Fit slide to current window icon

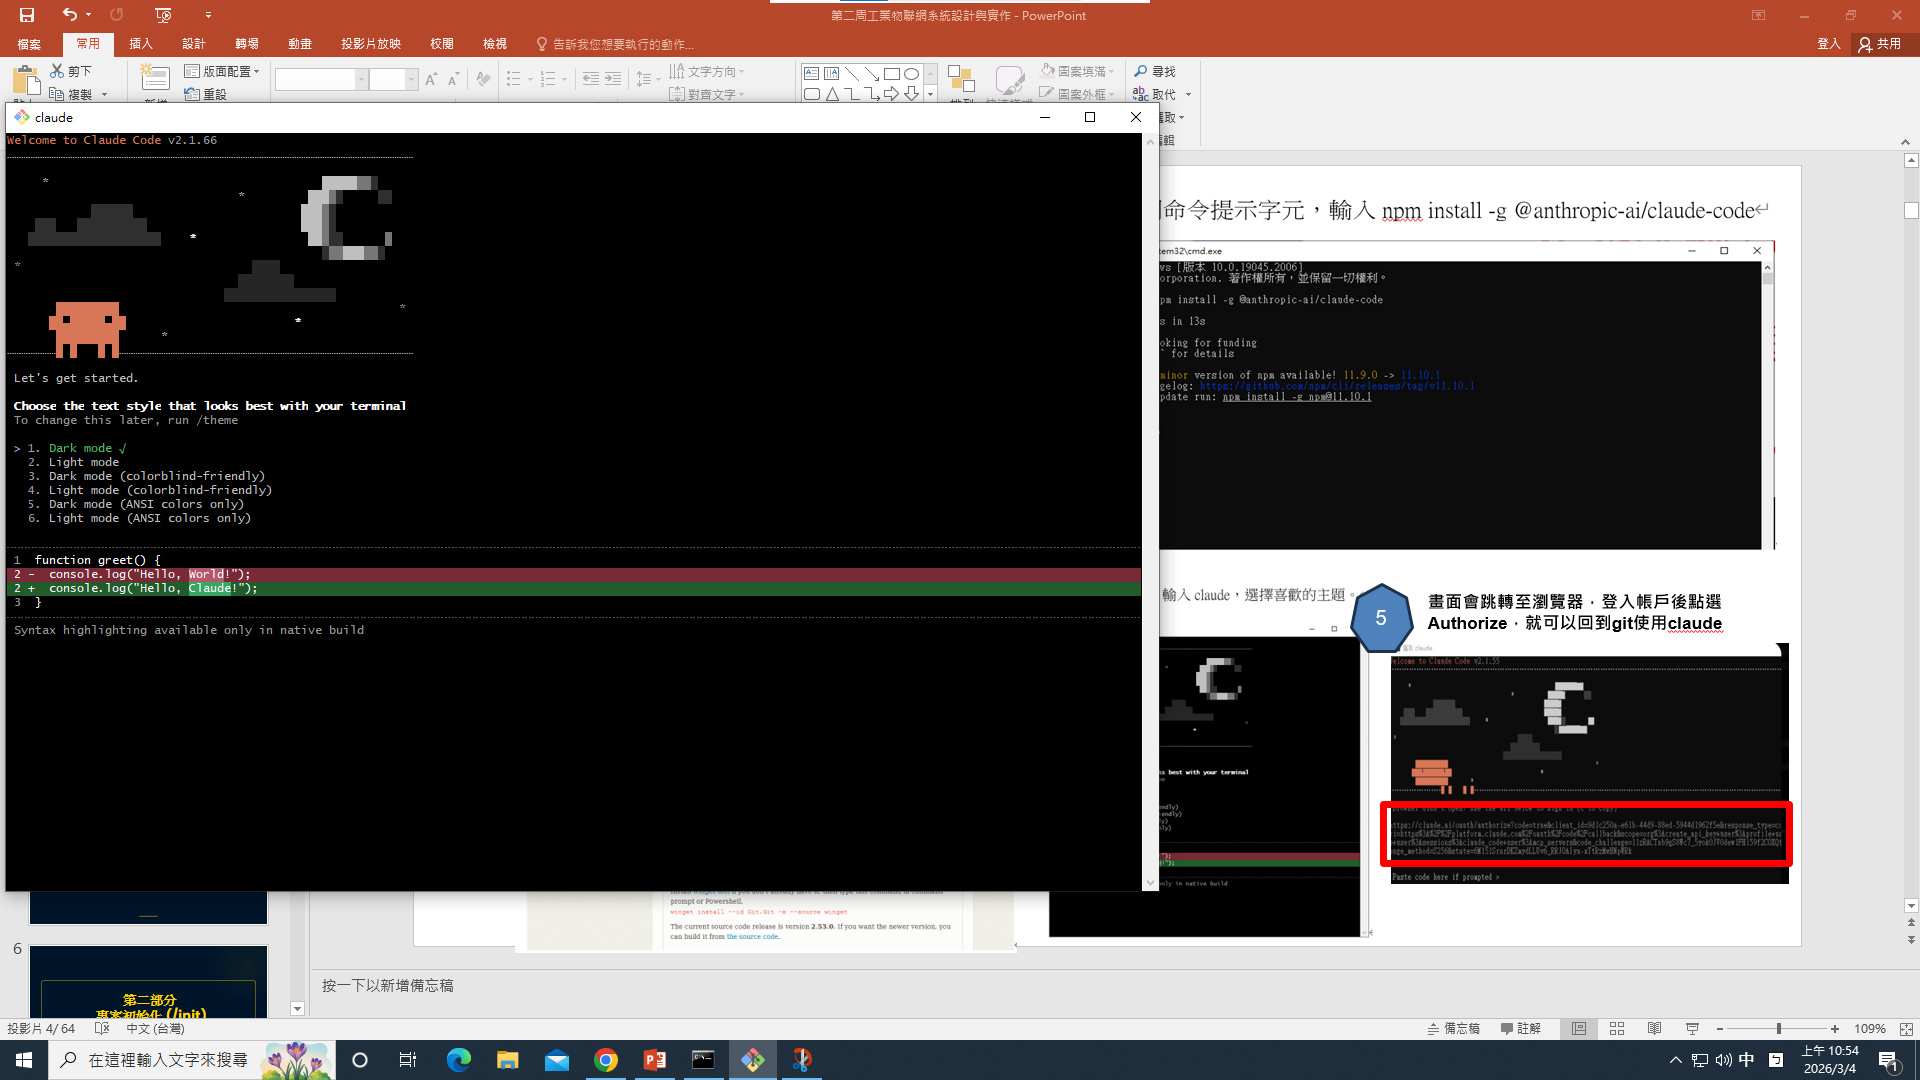coord(1906,1029)
